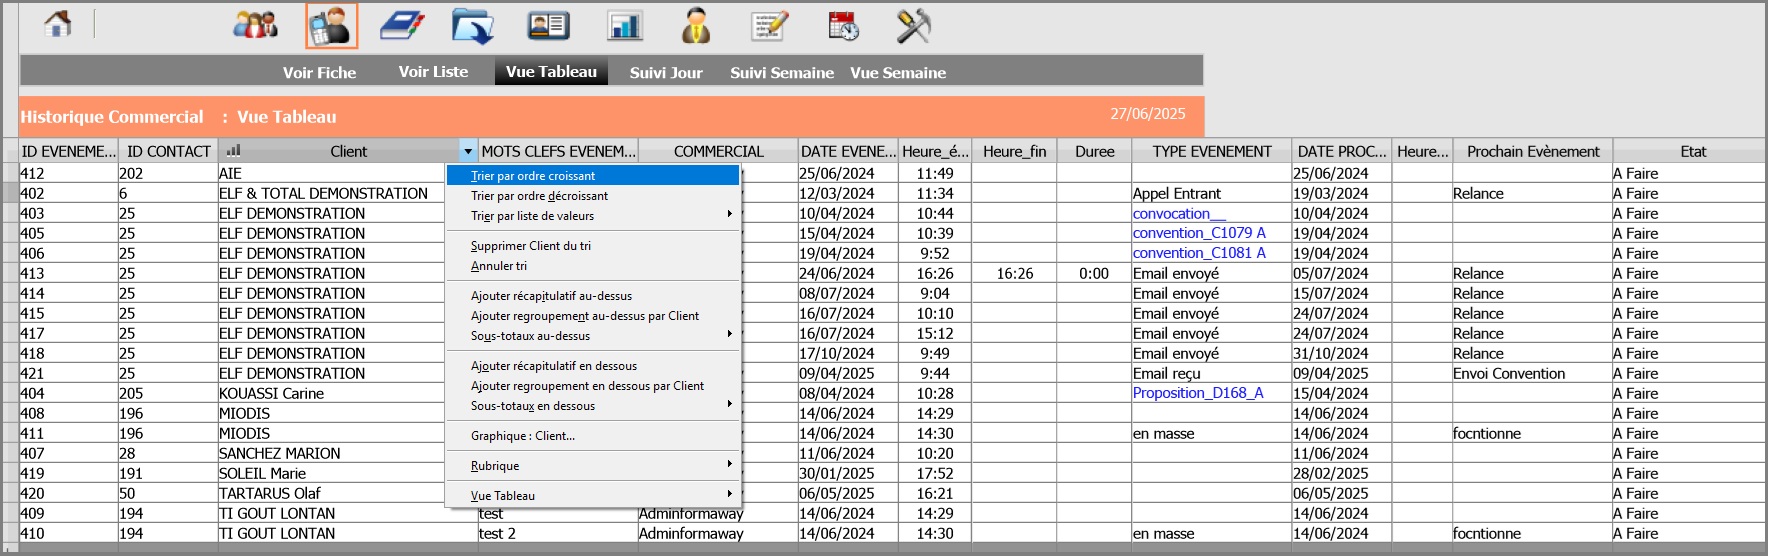Choose Ajouter récapitulatif en dessous
Screen dimensions: 1768x556
pyautogui.click(x=593, y=366)
